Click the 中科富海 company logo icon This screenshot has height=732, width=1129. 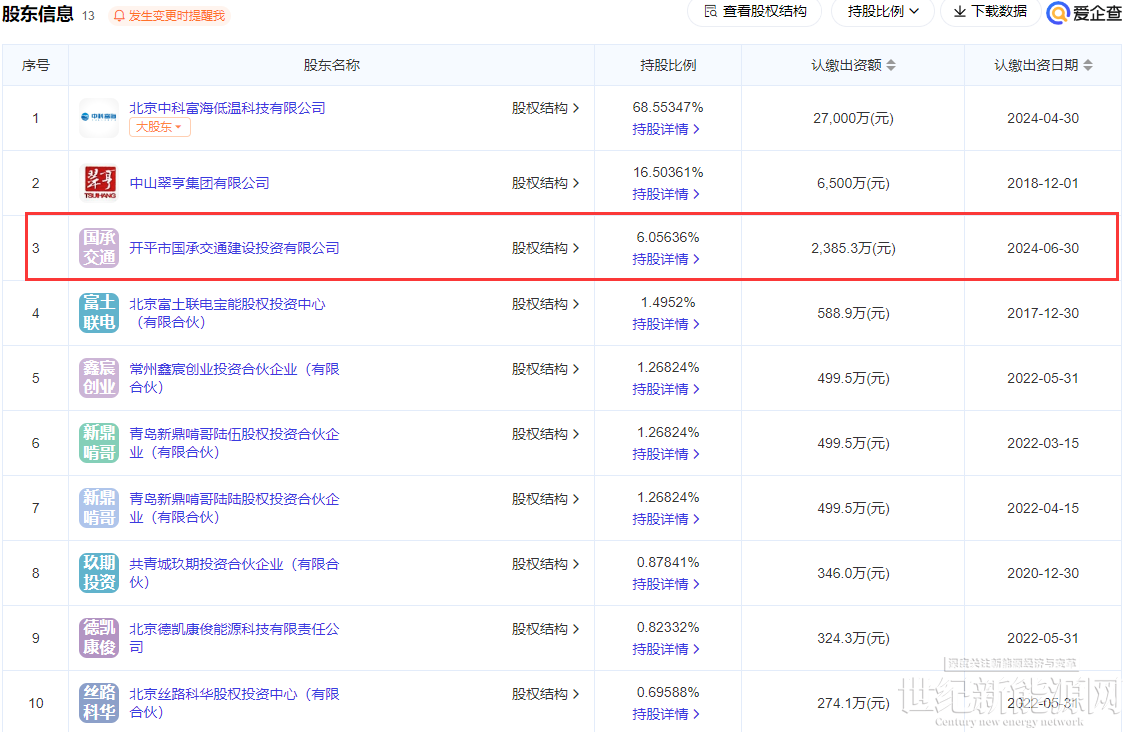coord(99,118)
